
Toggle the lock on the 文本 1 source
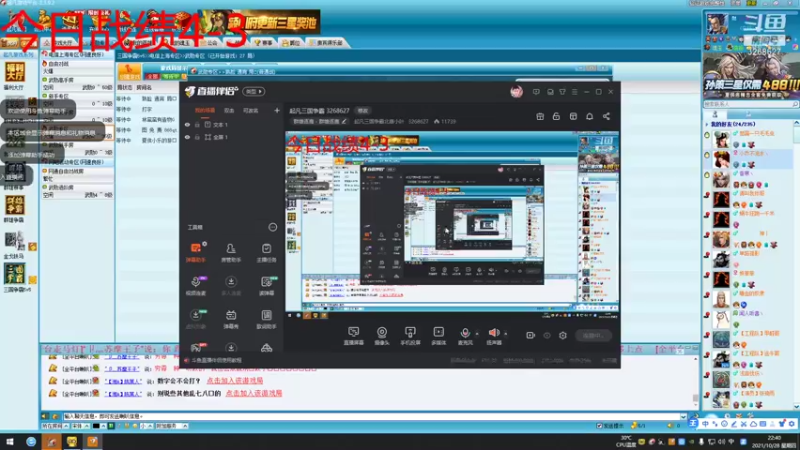pos(197,124)
